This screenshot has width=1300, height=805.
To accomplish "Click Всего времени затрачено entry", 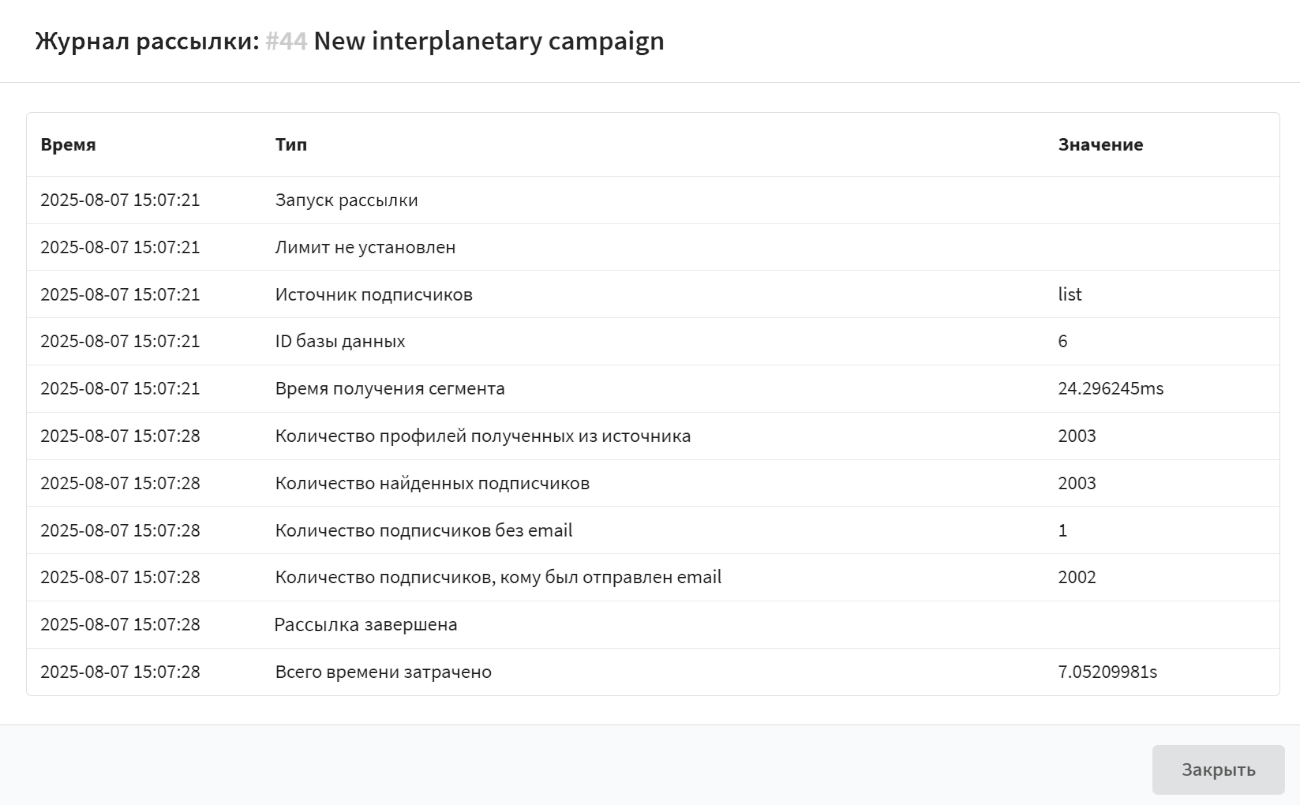I will pos(383,672).
